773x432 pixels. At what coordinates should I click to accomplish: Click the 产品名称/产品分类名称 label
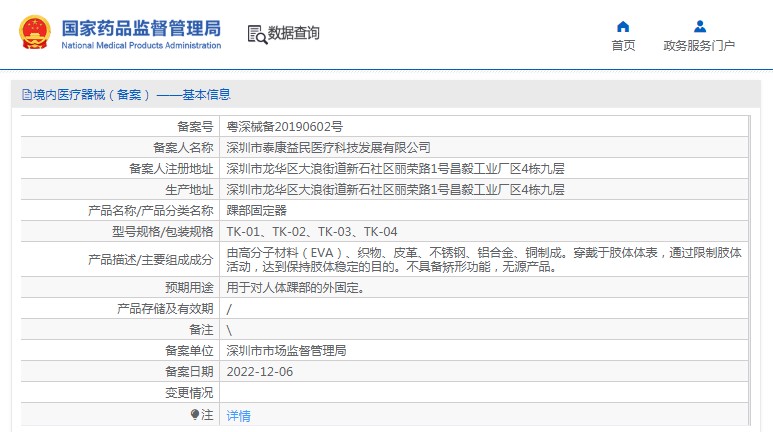pos(150,211)
